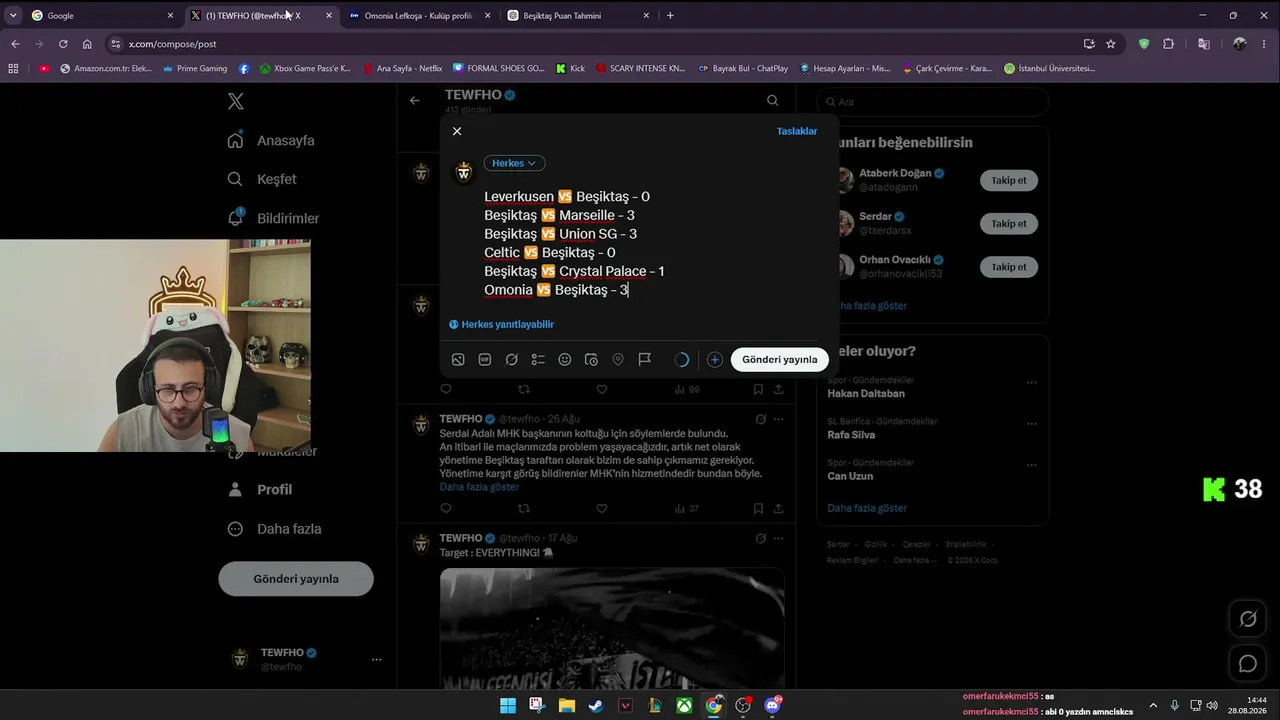Open more options on the 17 Ağu post
Viewport: 1280px width, 720px height.
coord(778,538)
